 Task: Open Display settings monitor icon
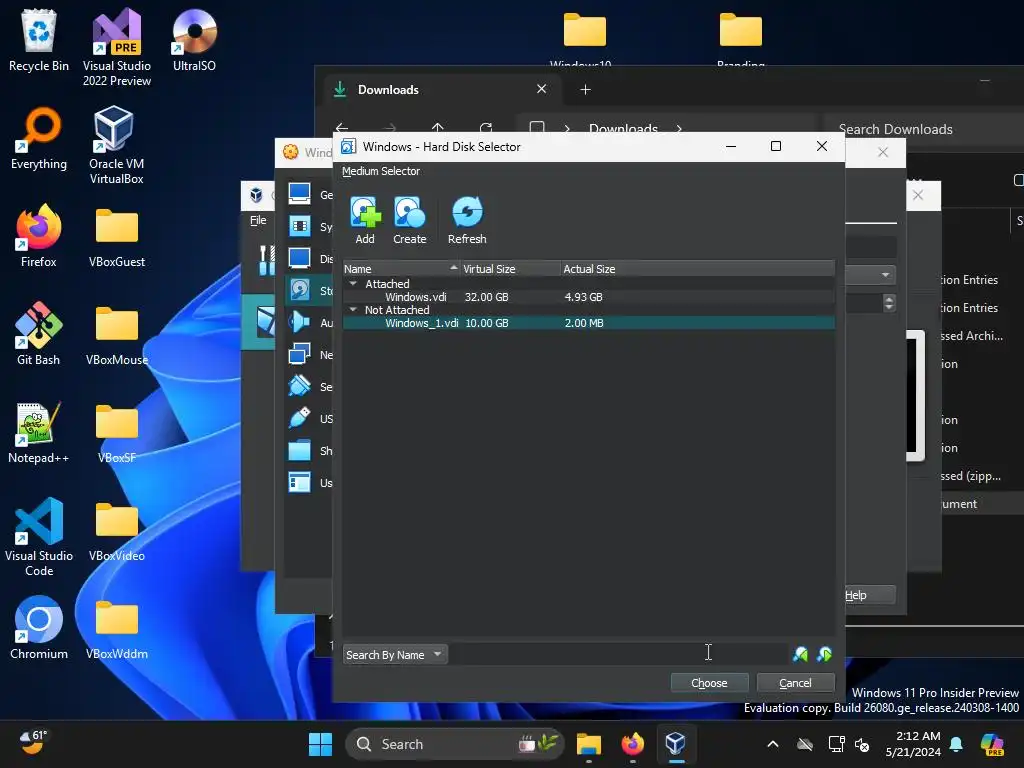[x=300, y=258]
